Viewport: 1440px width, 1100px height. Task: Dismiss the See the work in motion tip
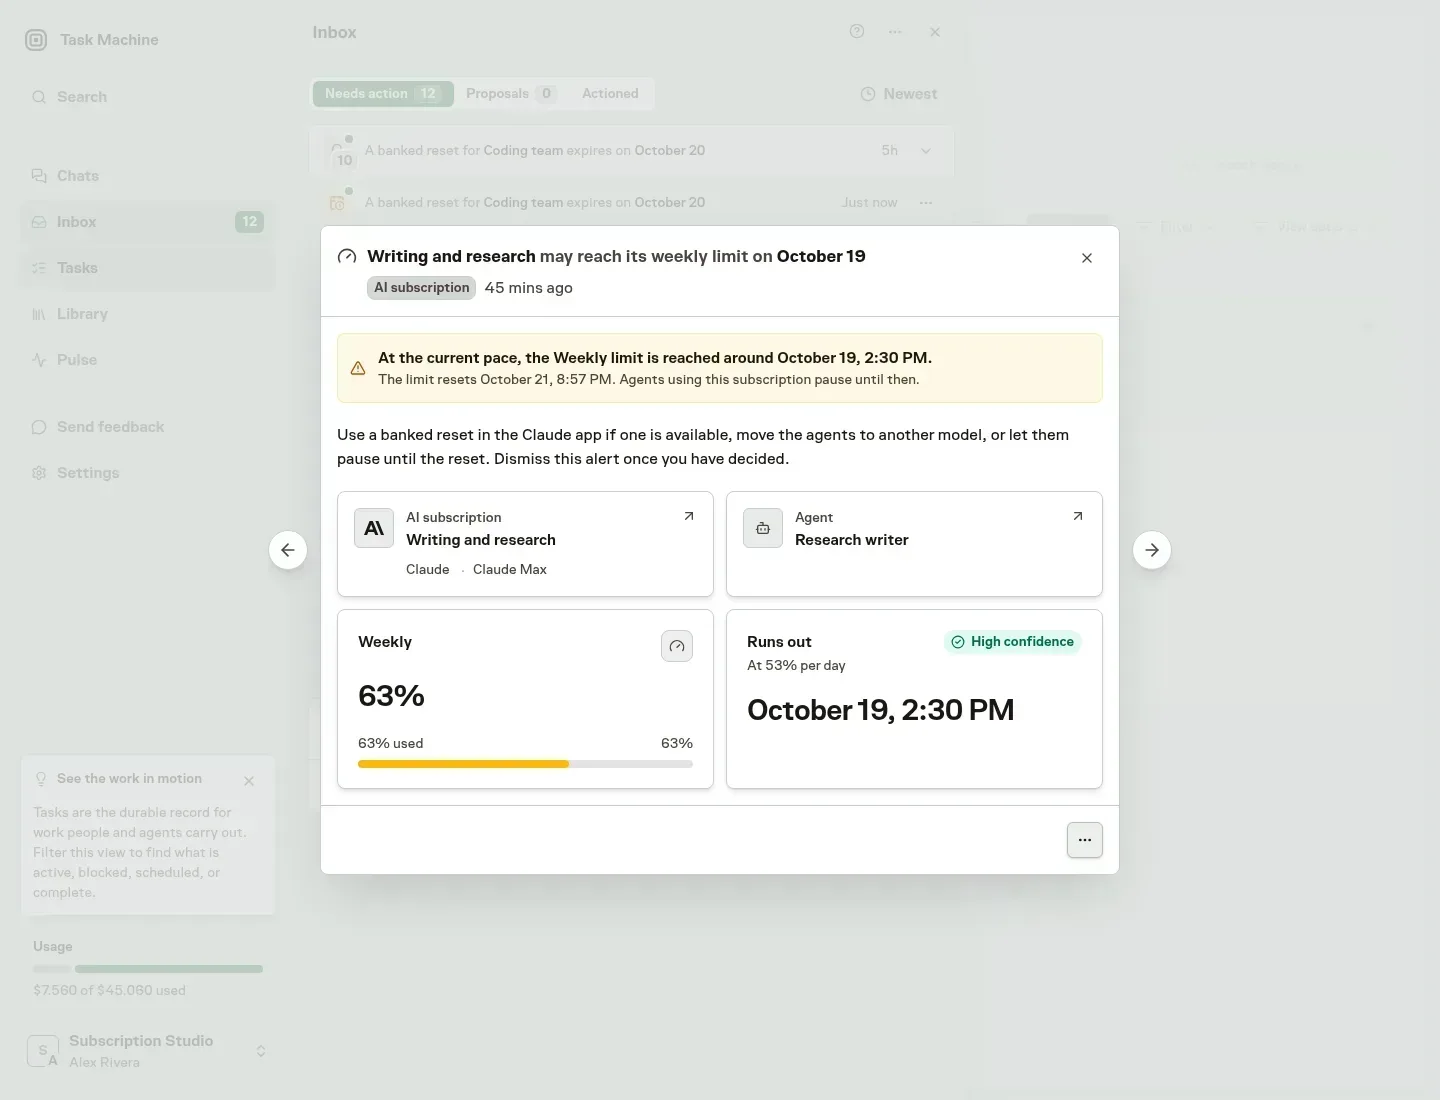249,781
